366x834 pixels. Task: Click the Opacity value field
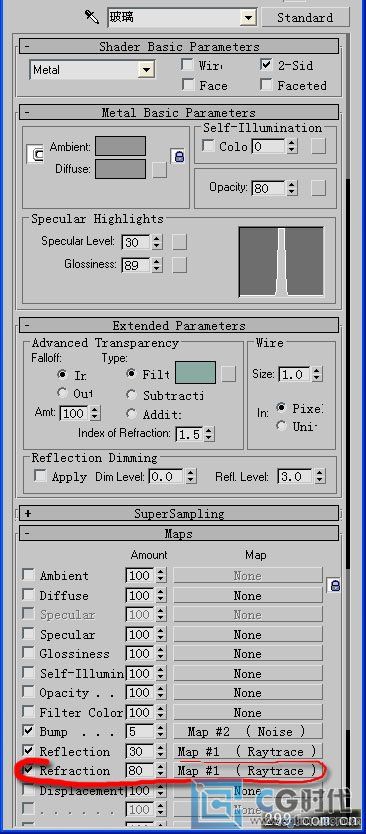coord(269,188)
